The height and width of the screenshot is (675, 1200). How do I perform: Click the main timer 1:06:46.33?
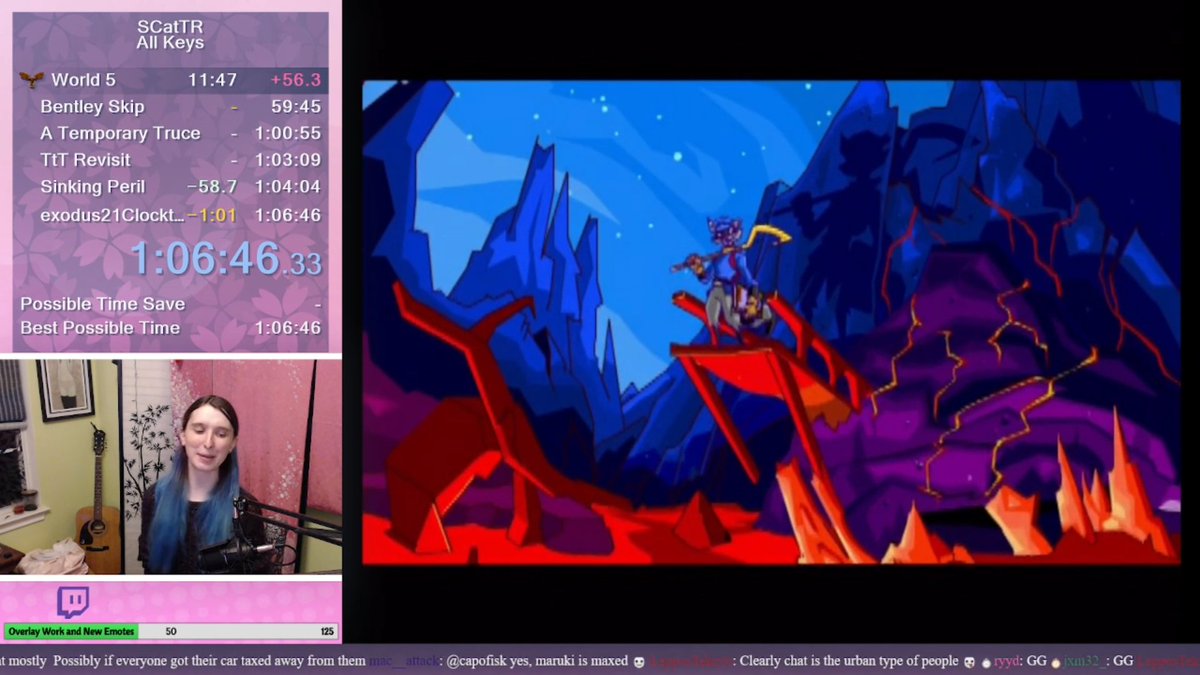(x=226, y=259)
